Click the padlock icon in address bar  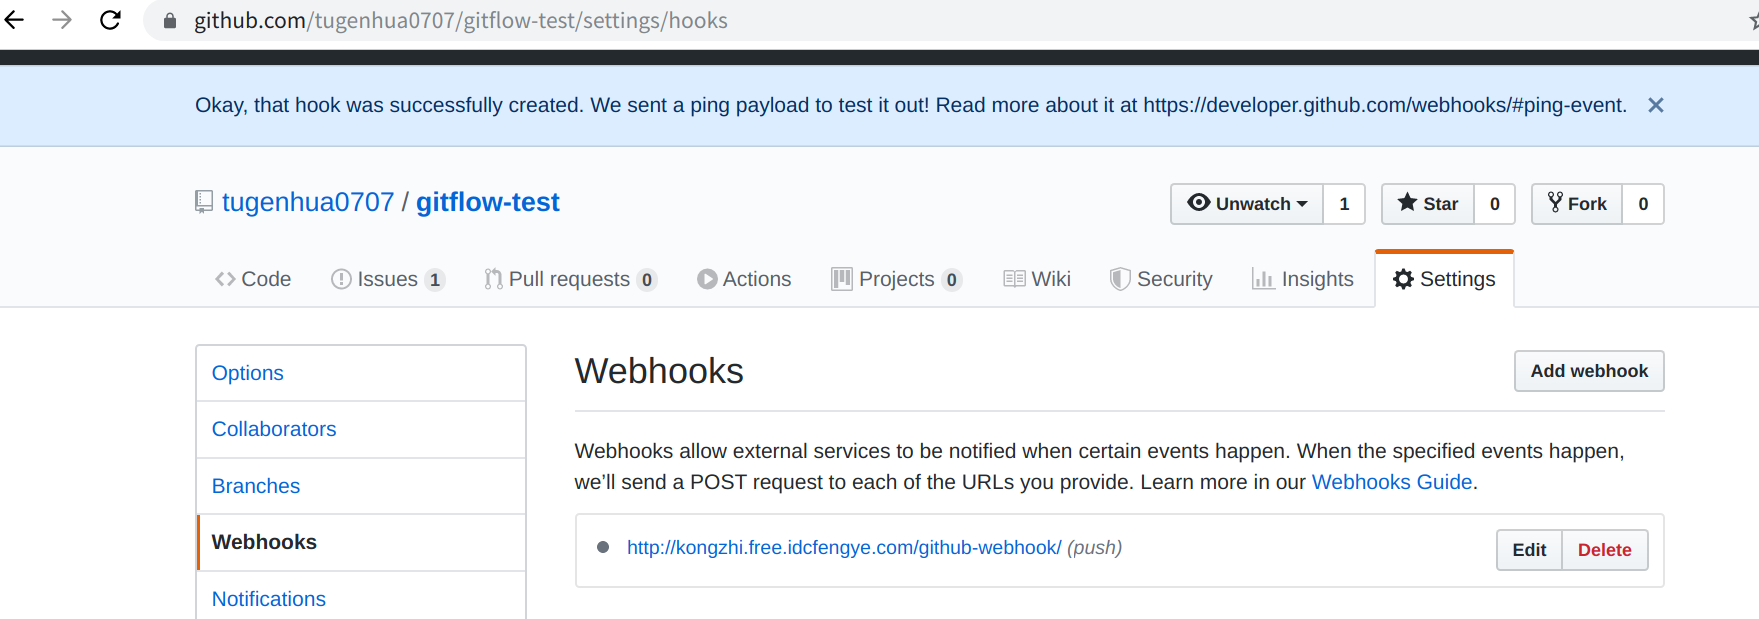click(x=170, y=21)
